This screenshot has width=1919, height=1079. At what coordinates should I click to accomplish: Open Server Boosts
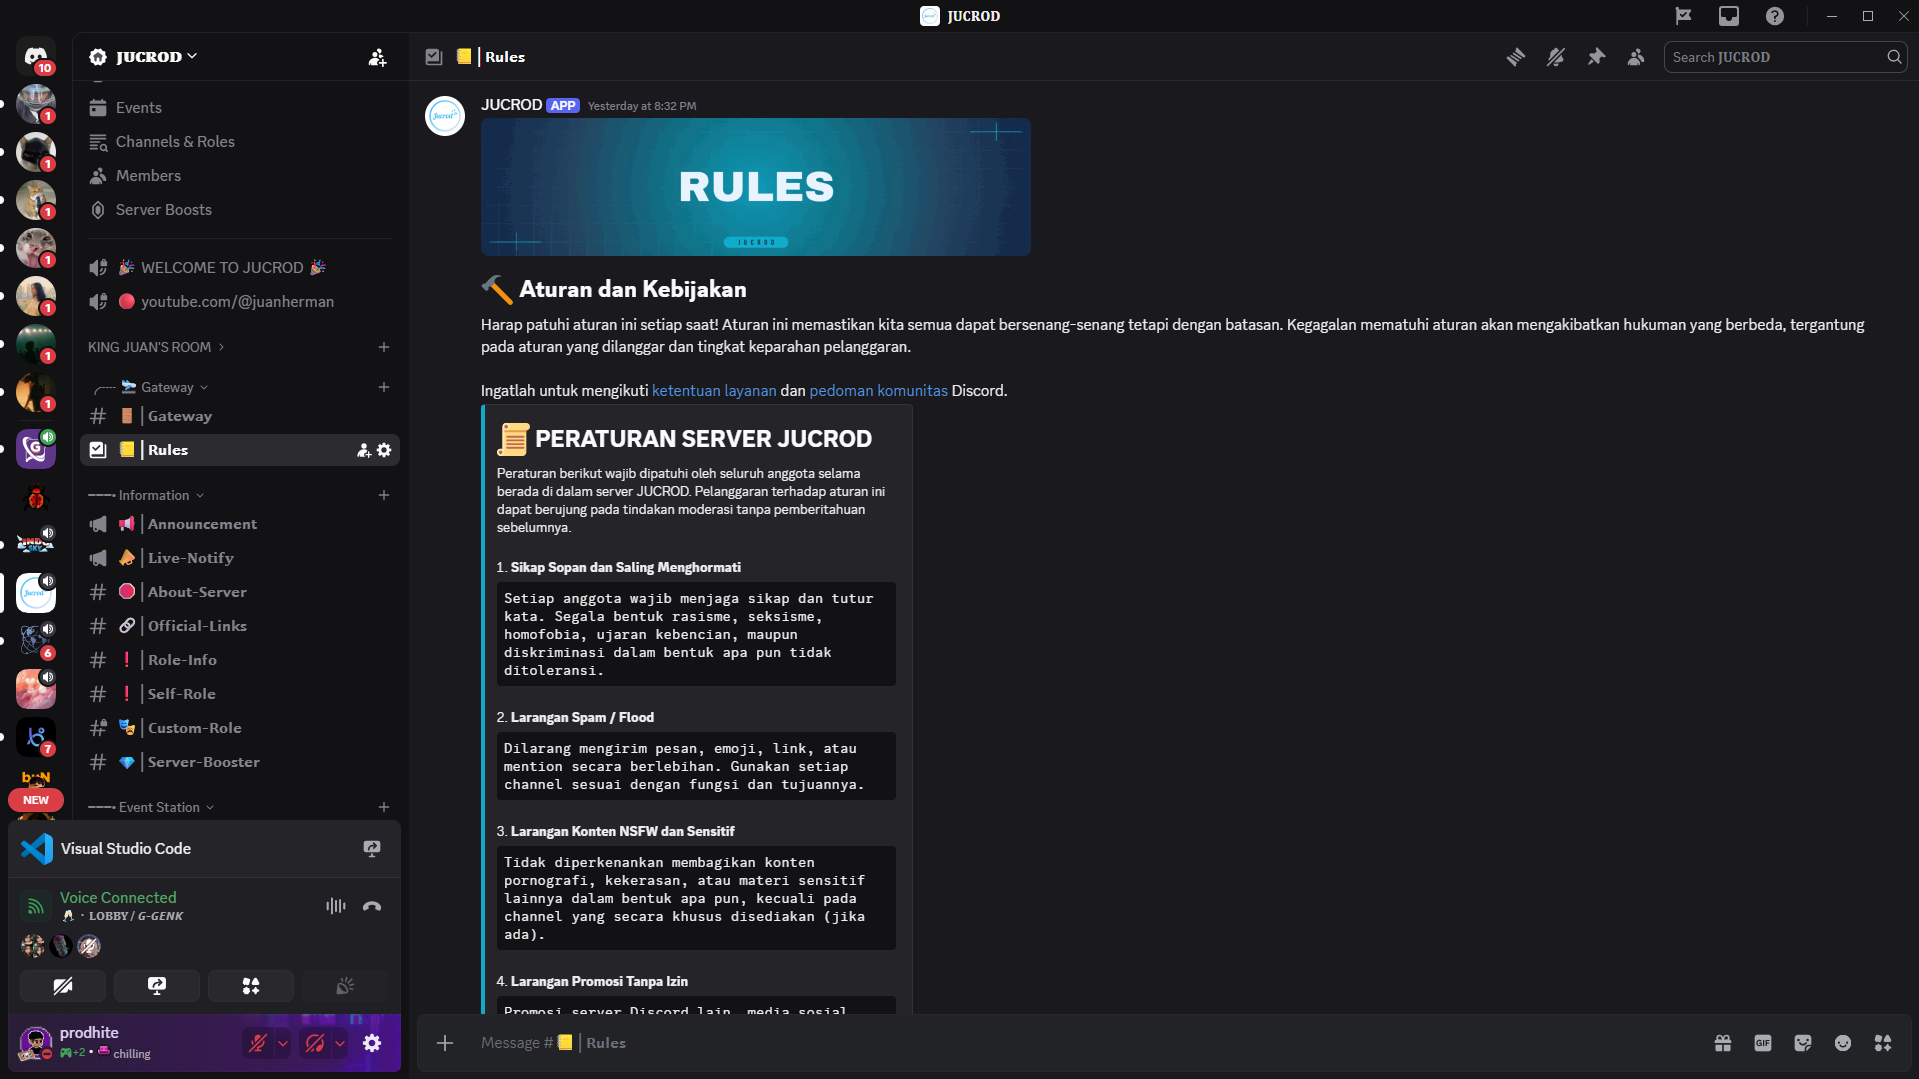click(240, 210)
